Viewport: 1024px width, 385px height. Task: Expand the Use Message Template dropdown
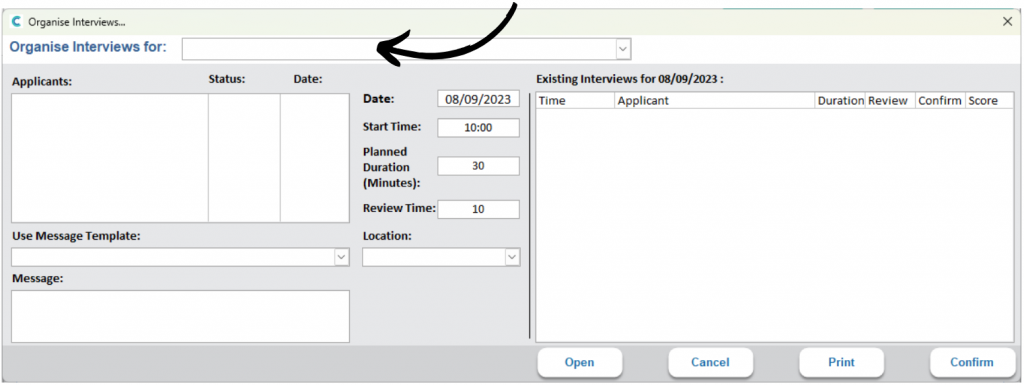point(342,257)
